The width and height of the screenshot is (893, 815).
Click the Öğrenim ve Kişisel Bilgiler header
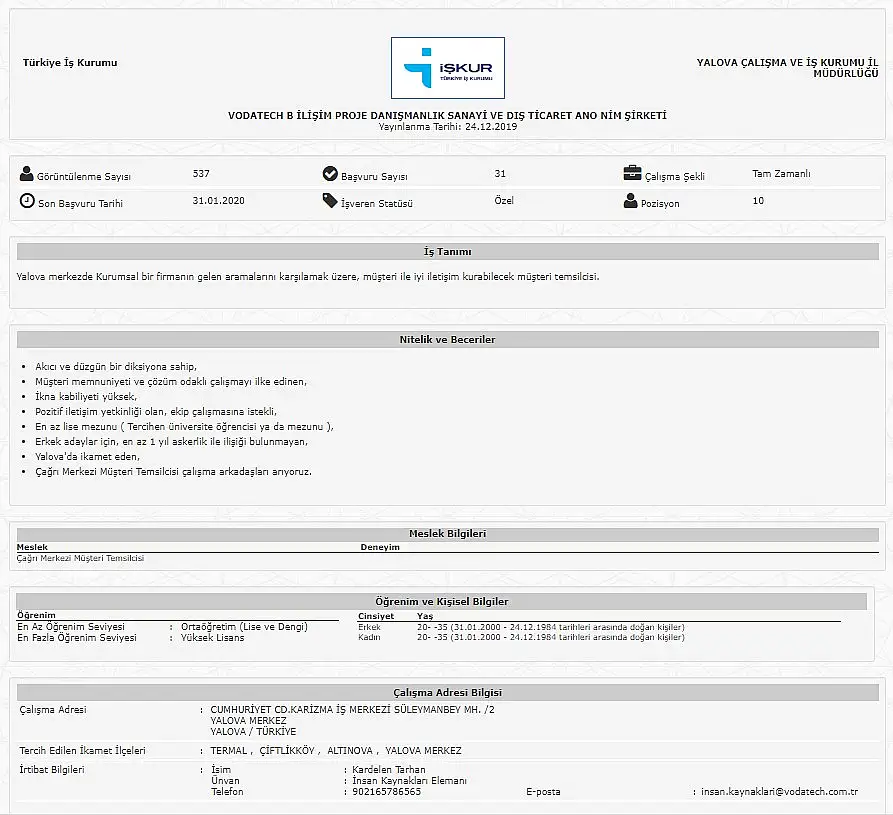pos(442,601)
